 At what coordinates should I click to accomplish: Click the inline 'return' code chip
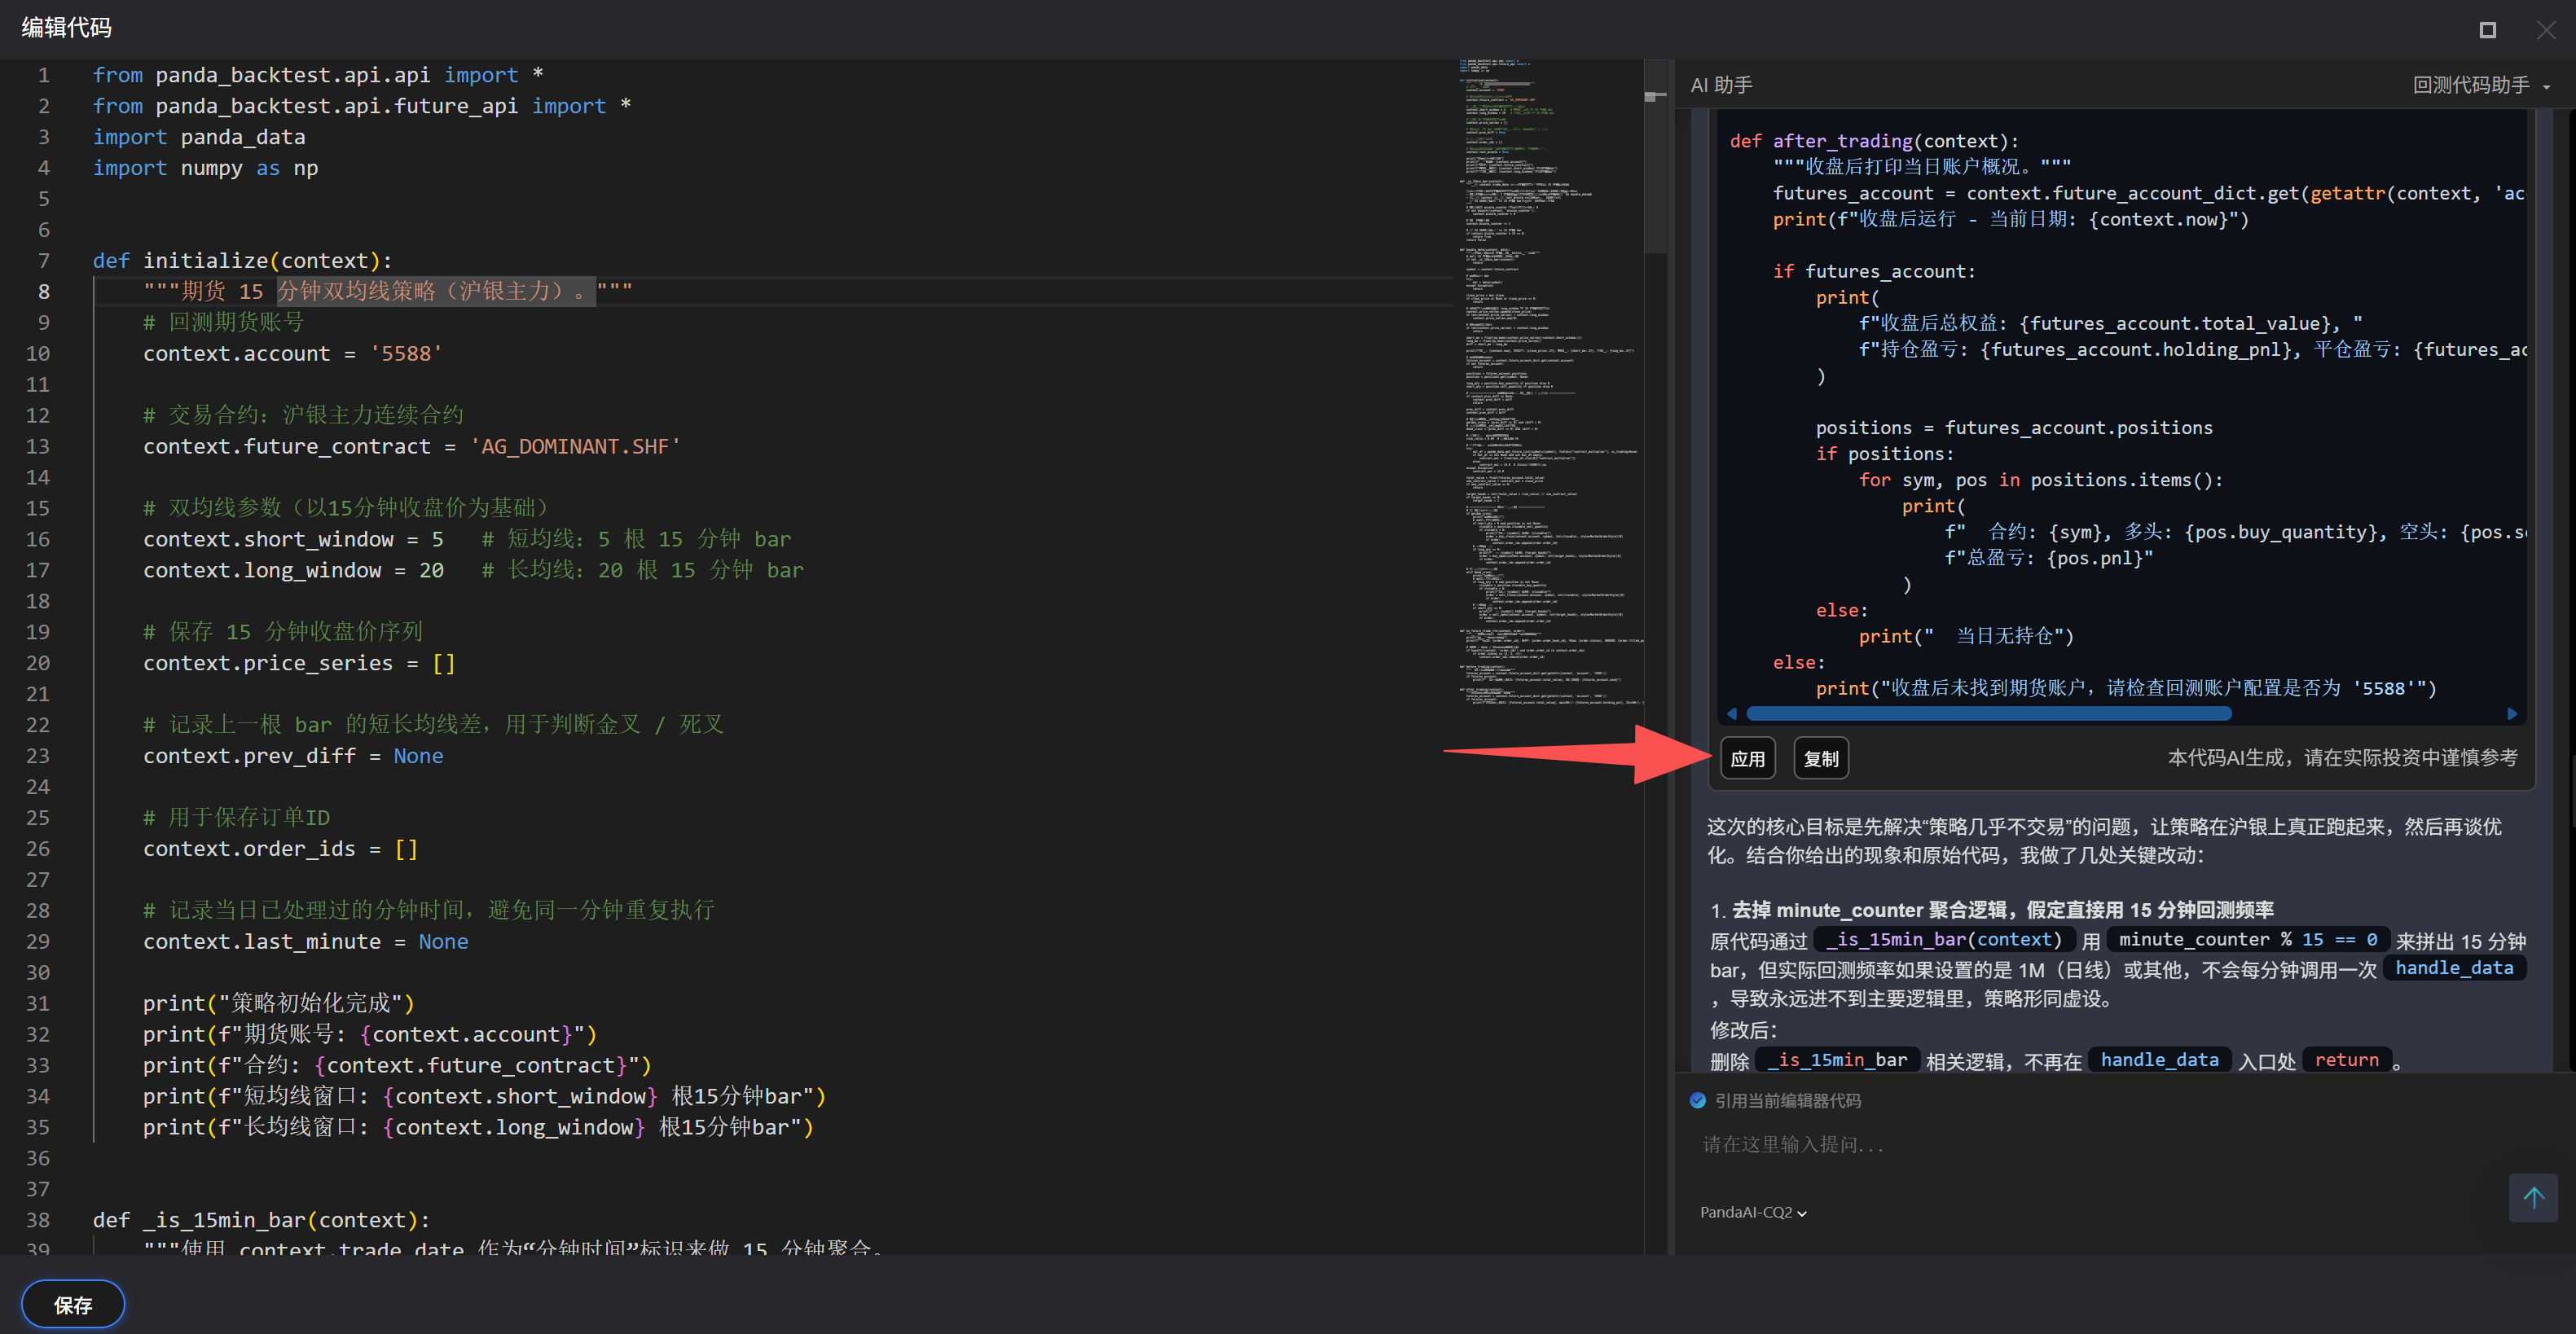tap(2346, 1060)
